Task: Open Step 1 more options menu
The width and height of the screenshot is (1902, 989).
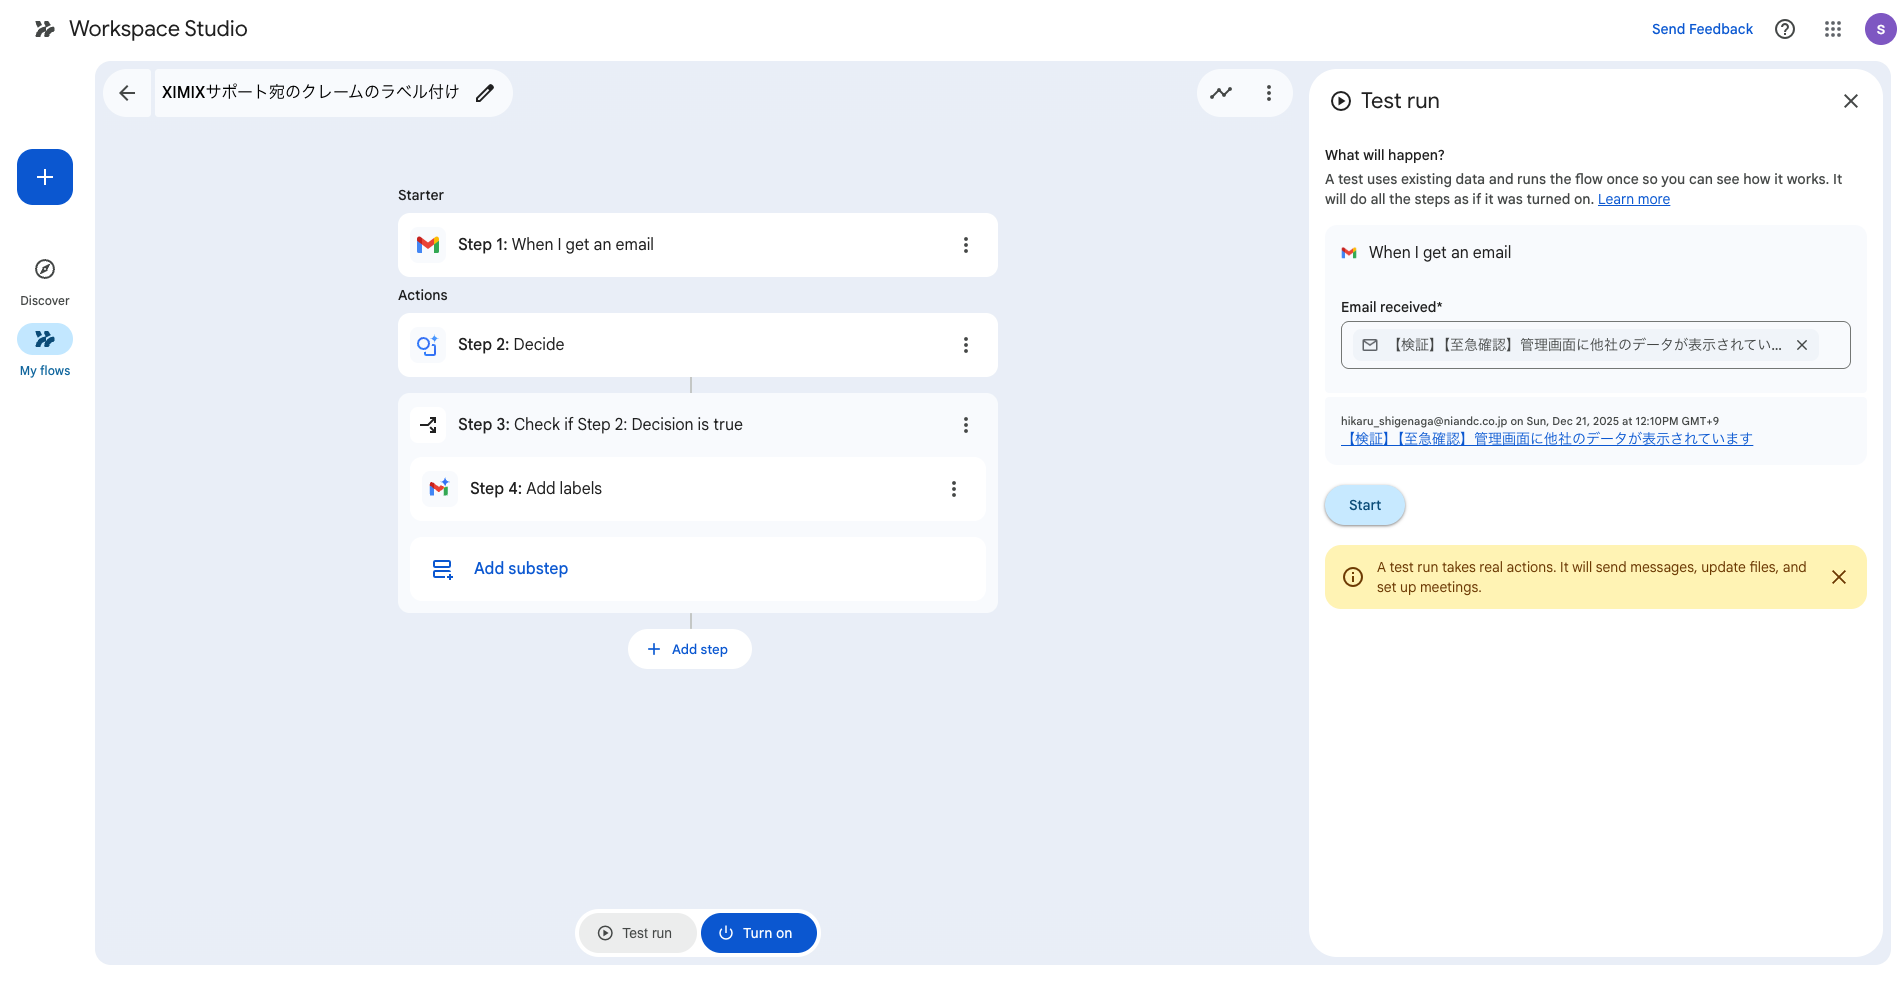Action: [965, 245]
